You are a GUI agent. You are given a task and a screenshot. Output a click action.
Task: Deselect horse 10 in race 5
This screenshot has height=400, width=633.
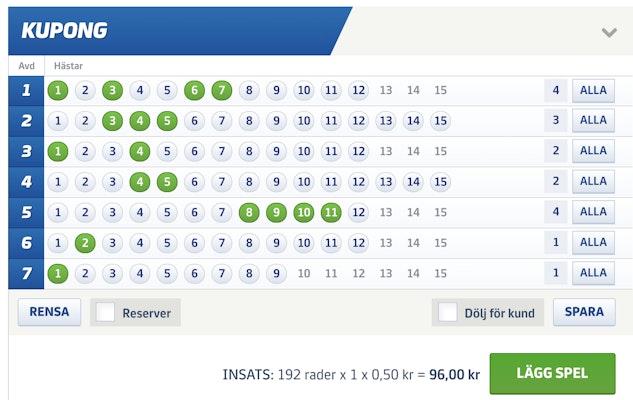point(304,212)
